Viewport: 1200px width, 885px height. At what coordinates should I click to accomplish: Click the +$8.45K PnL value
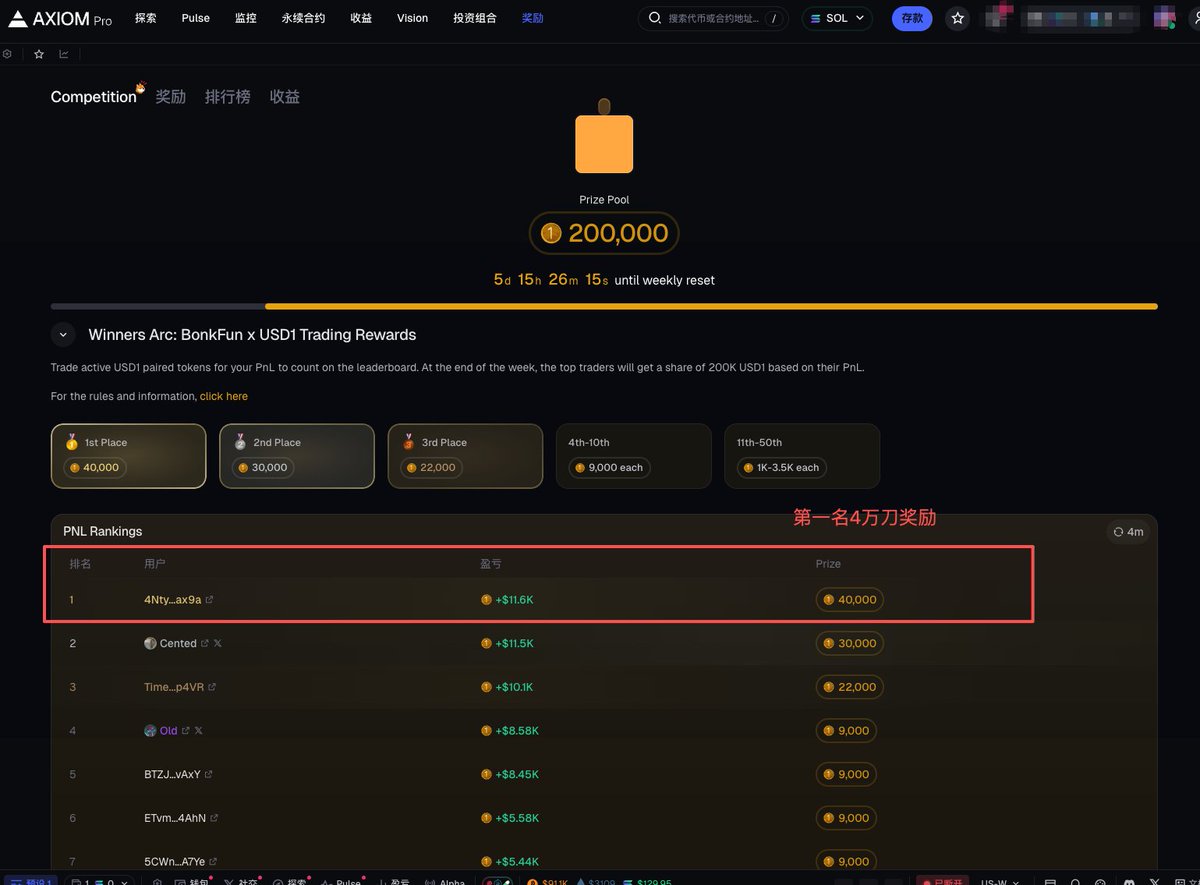[x=517, y=775]
